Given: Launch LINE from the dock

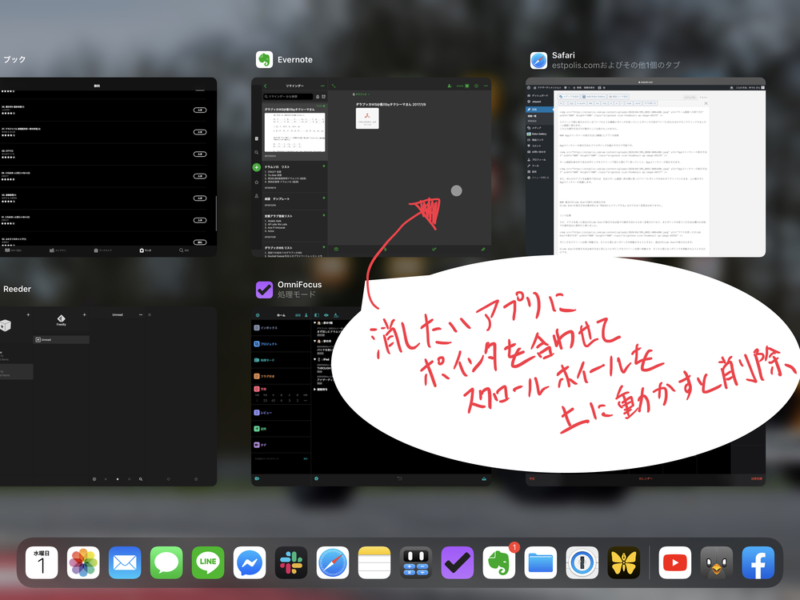Looking at the screenshot, I should [x=208, y=563].
